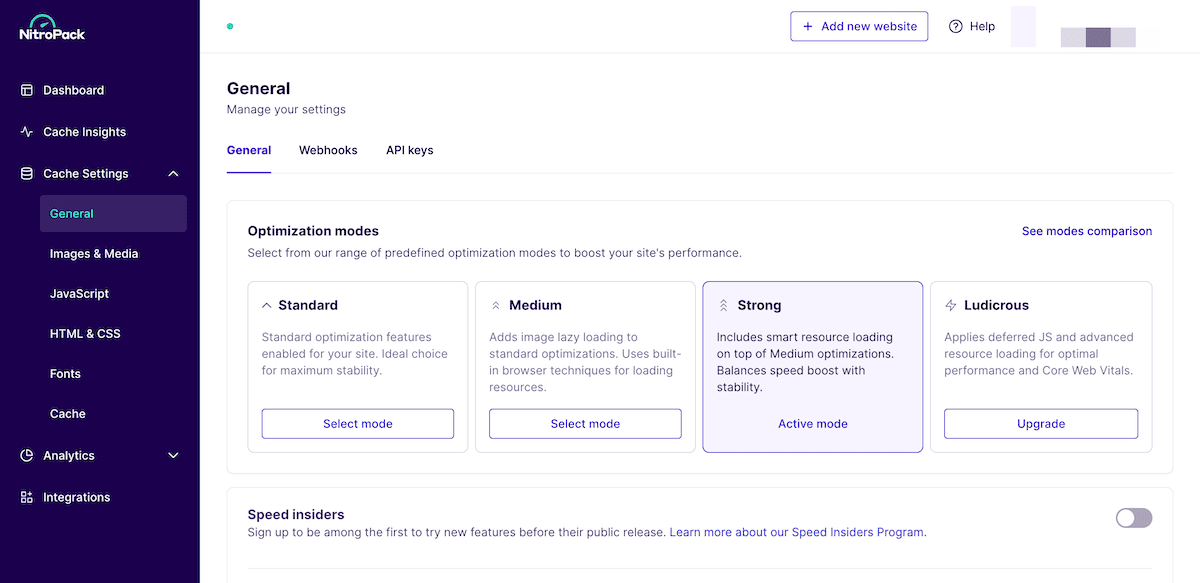Viewport: 1200px width, 583px height.
Task: Click the Integrations grid icon
Action: 27,498
